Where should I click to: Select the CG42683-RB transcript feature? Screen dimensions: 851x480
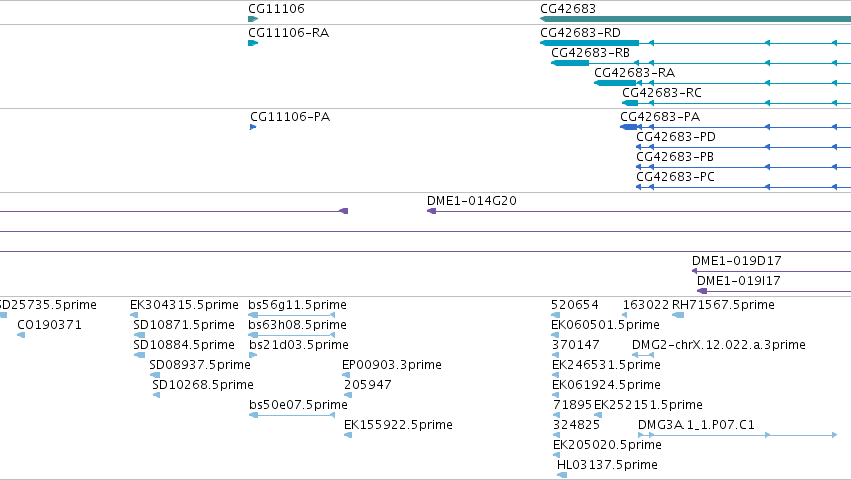click(701, 63)
